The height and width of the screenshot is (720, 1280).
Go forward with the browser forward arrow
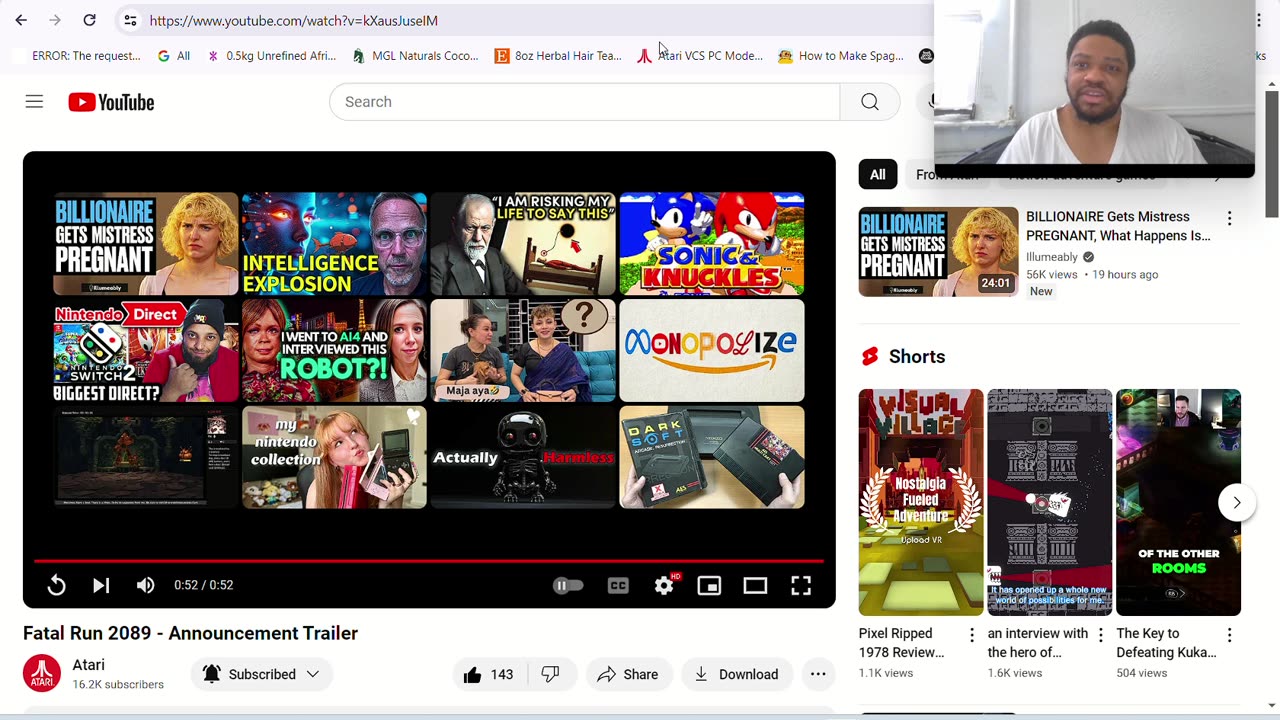[x=55, y=20]
